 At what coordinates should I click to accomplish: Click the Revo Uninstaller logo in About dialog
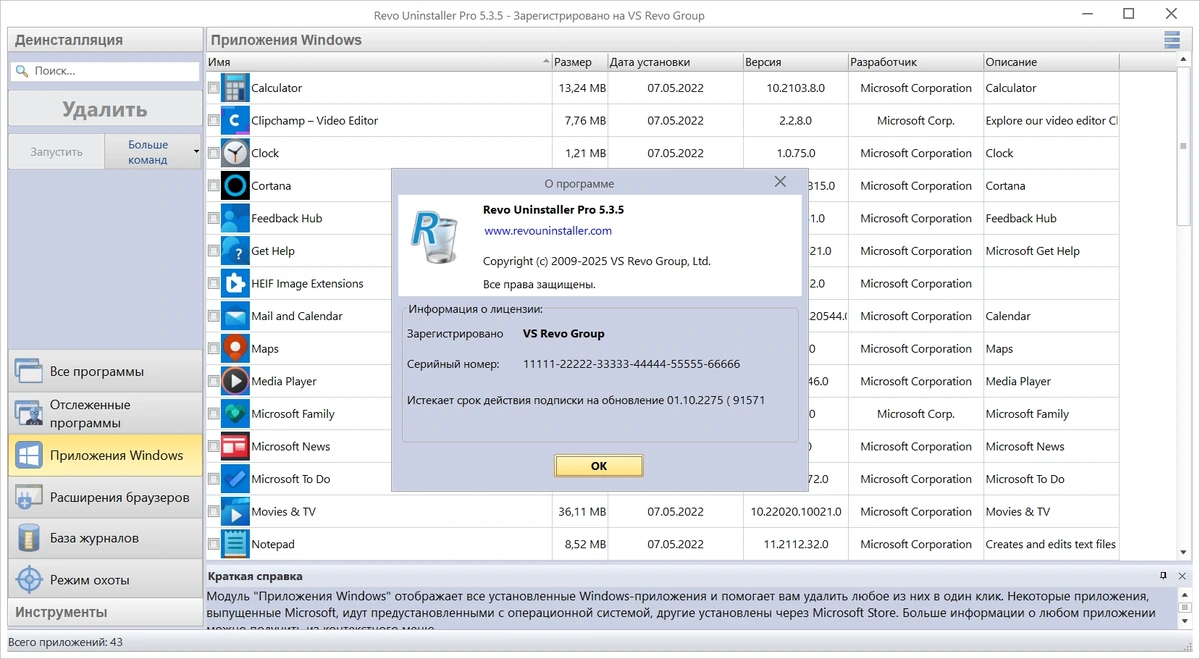click(x=436, y=236)
